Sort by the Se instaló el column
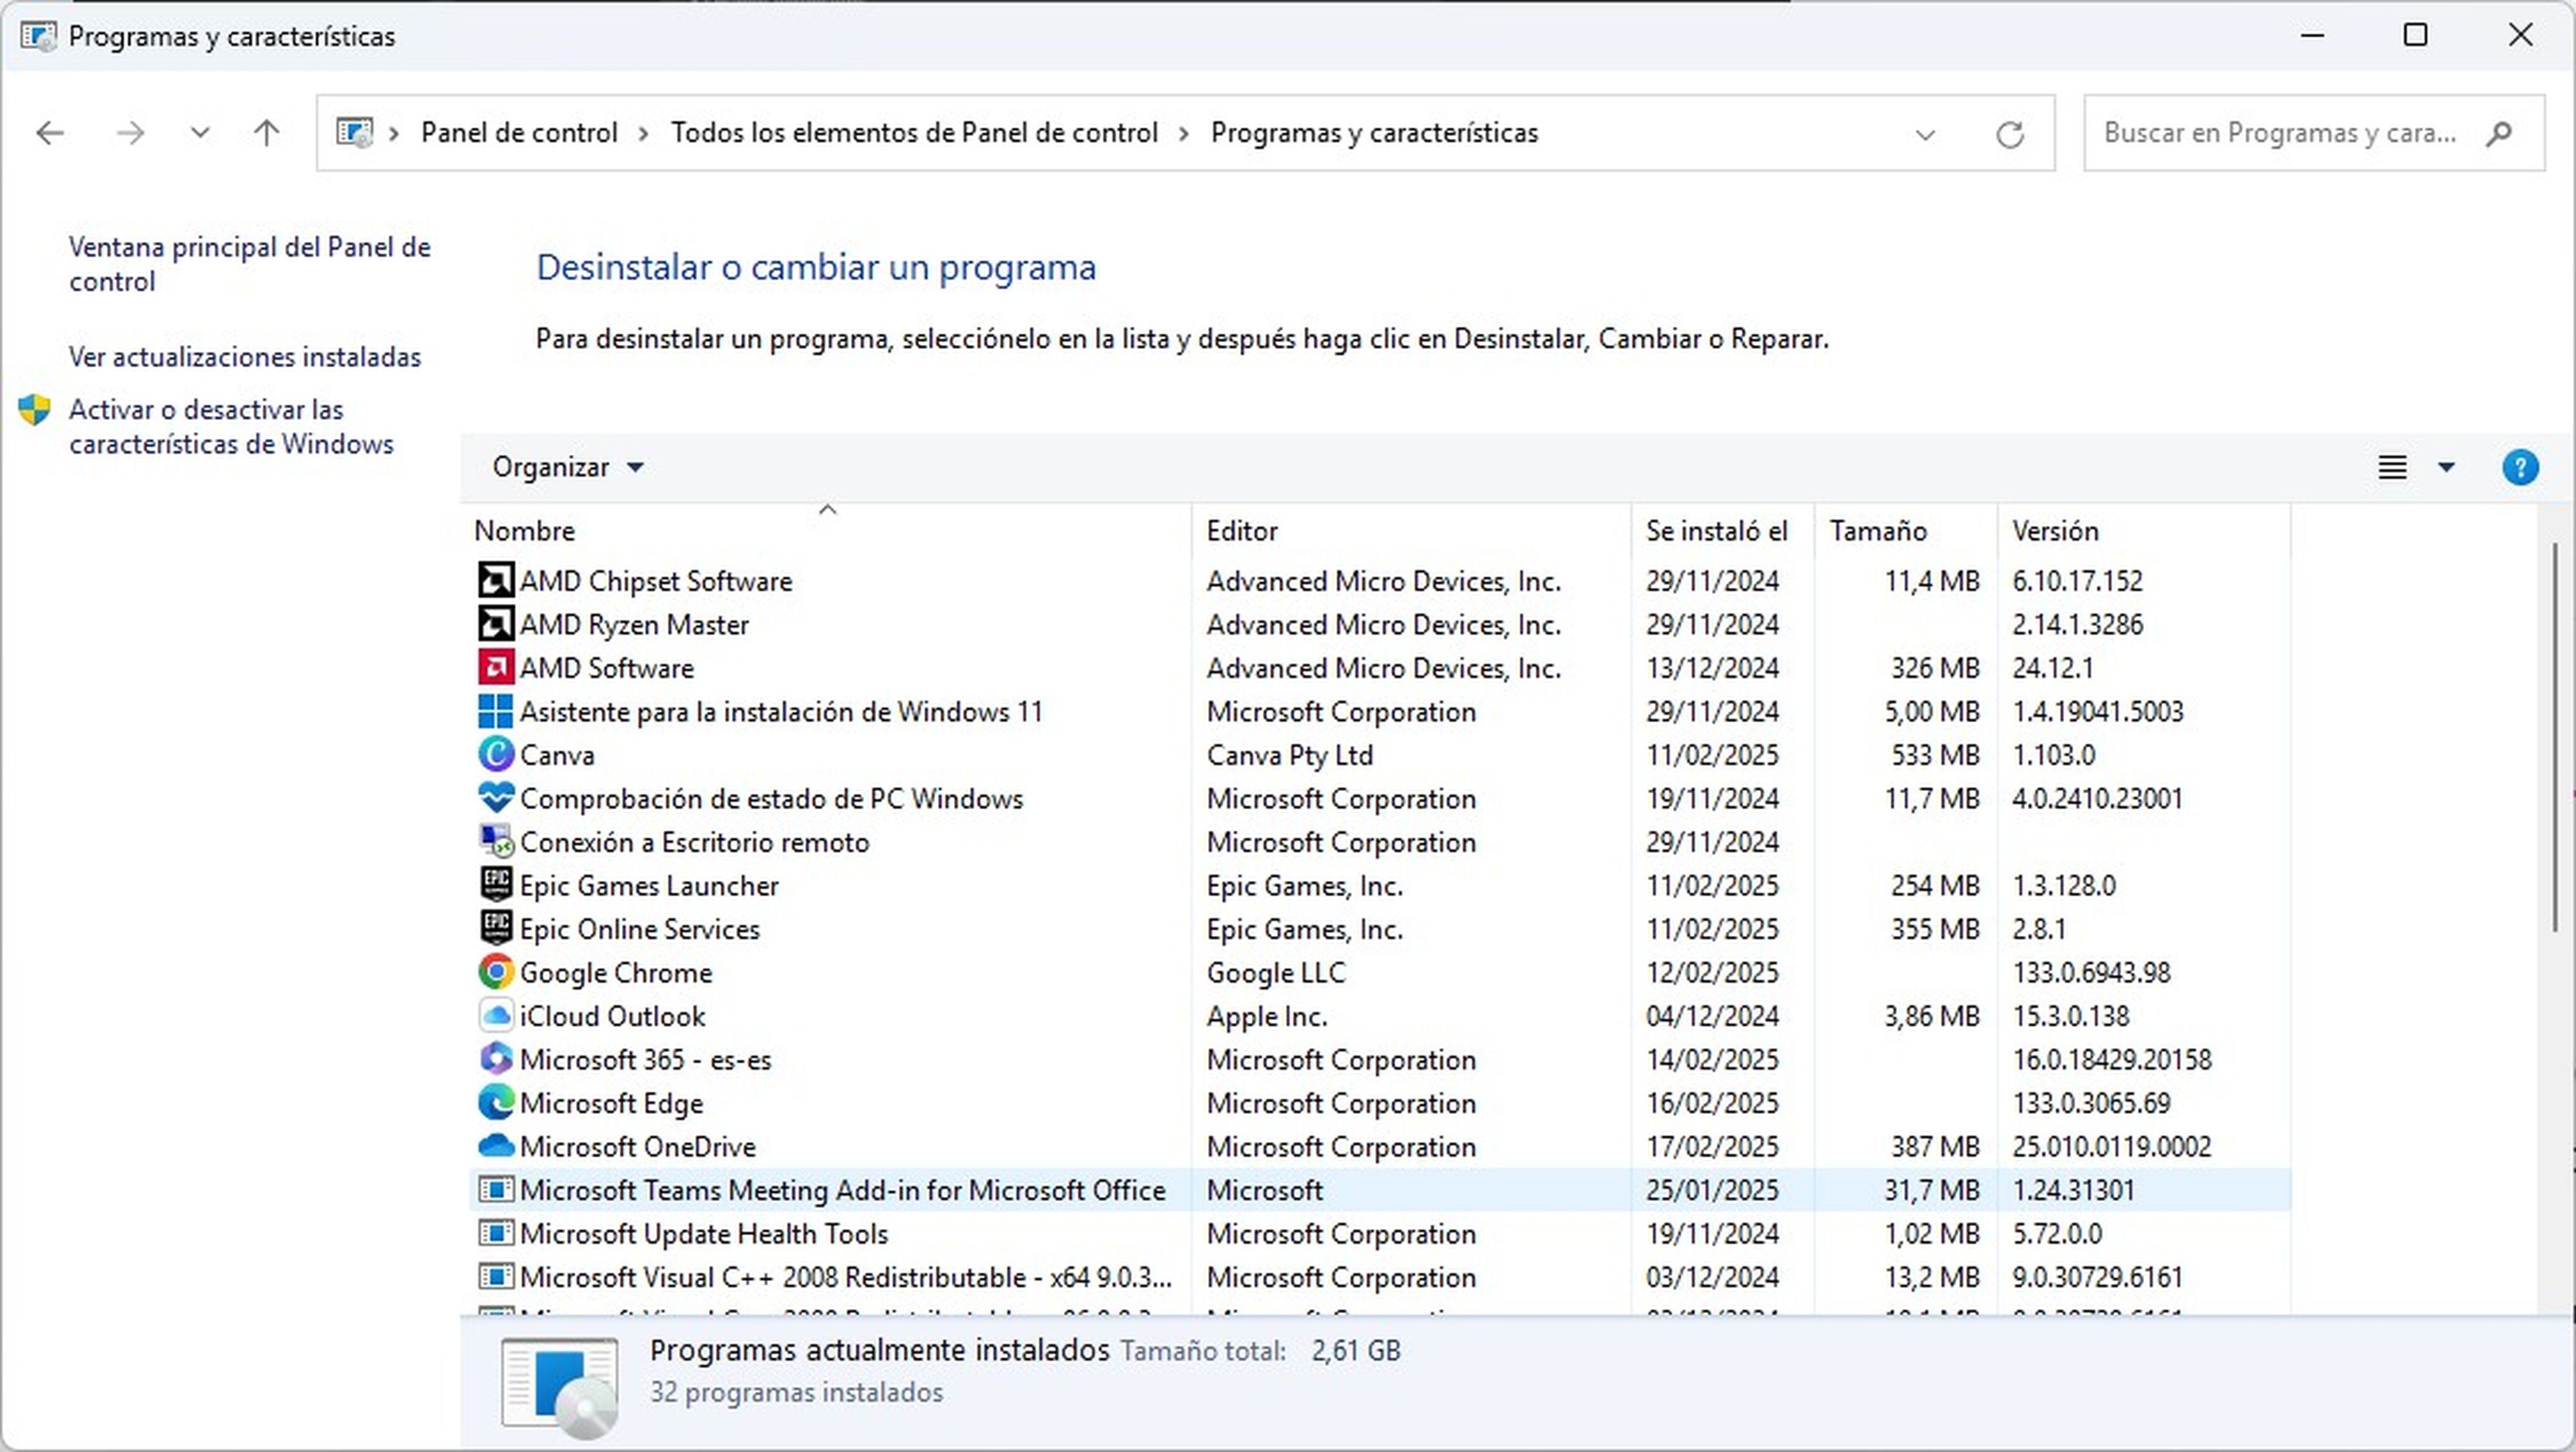The width and height of the screenshot is (2576, 1452). point(1722,530)
